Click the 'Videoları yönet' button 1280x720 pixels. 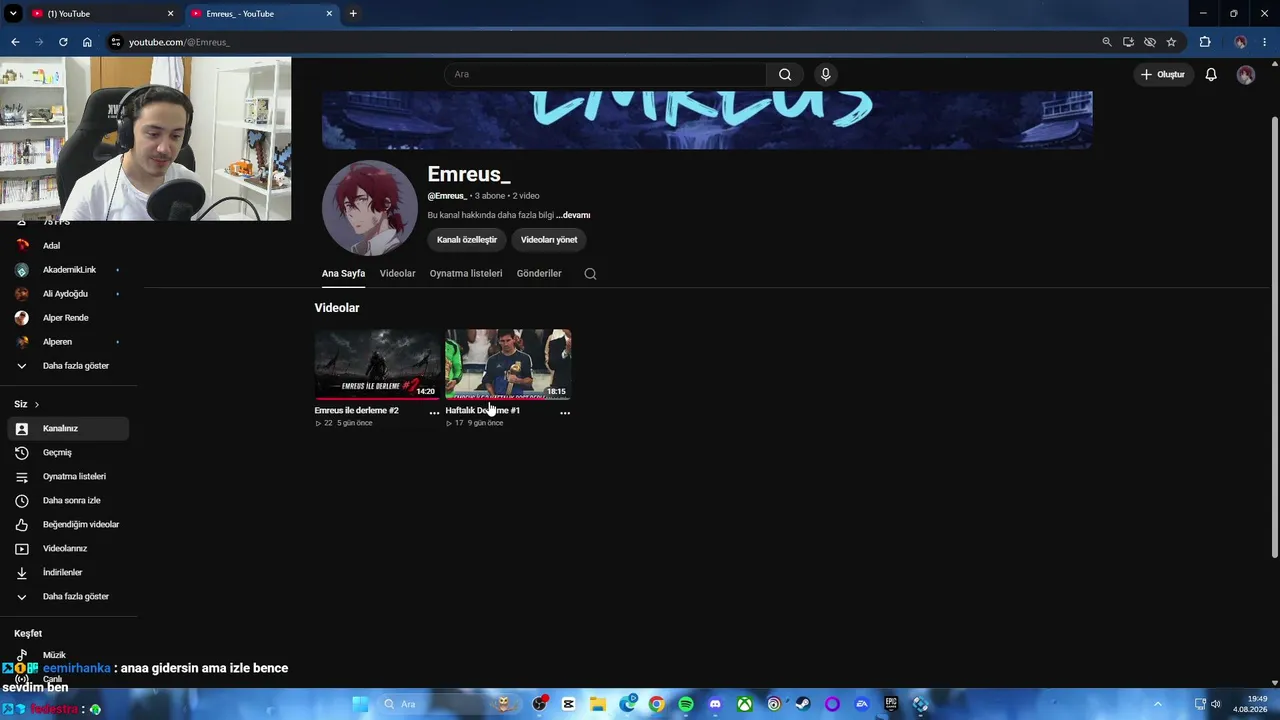click(x=549, y=240)
